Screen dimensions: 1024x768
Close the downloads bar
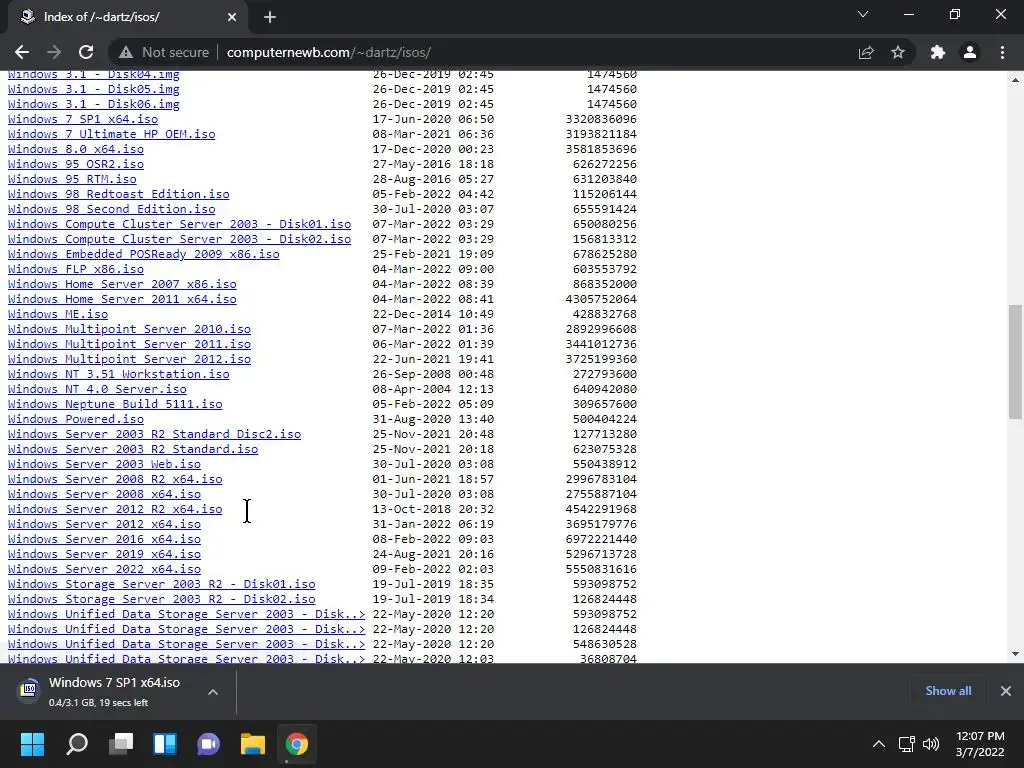coord(1006,691)
